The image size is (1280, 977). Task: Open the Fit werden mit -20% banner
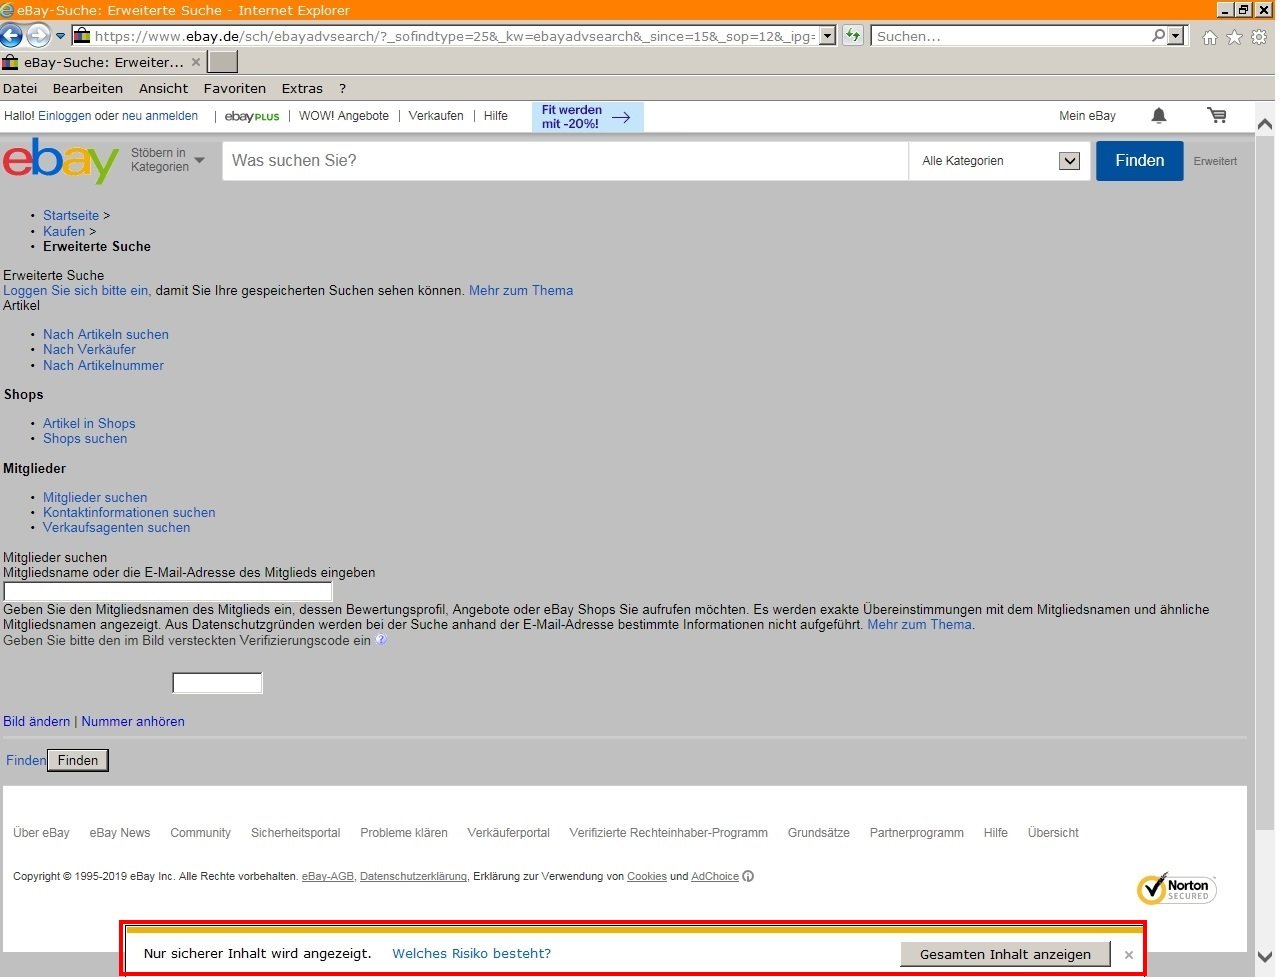[587, 117]
